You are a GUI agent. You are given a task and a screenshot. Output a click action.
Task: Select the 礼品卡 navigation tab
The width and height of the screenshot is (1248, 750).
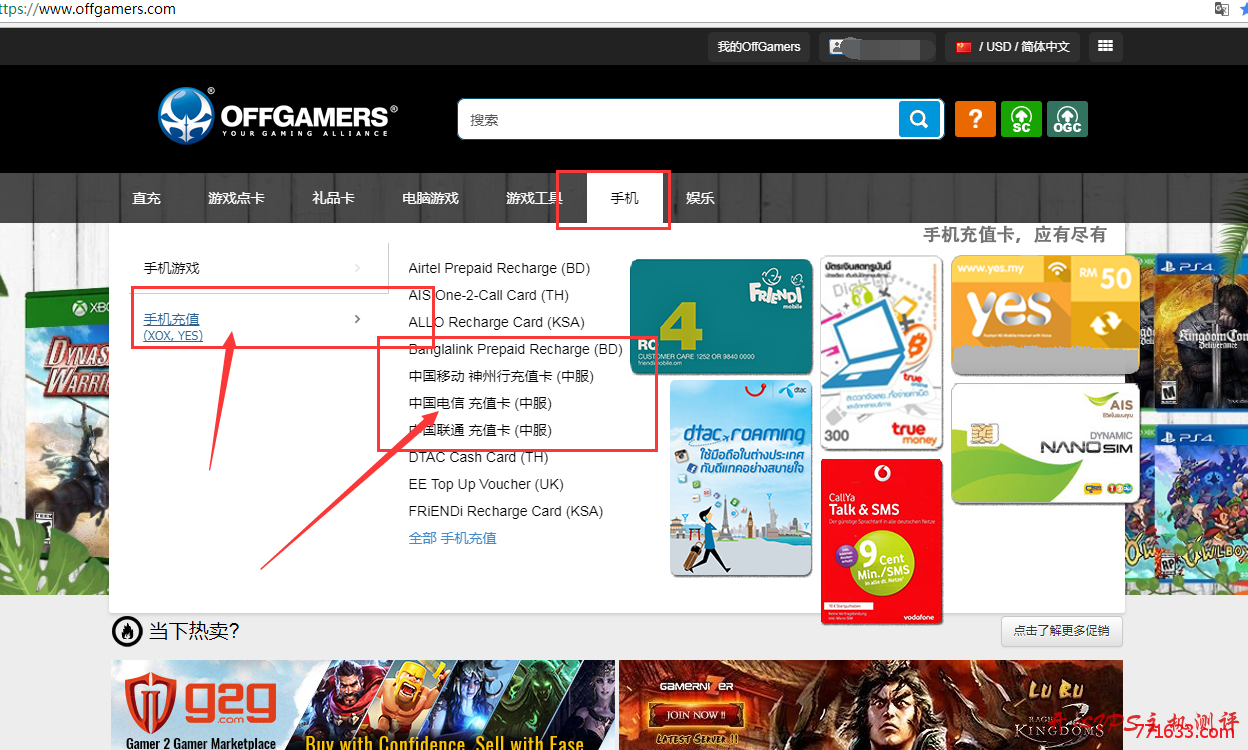[333, 198]
